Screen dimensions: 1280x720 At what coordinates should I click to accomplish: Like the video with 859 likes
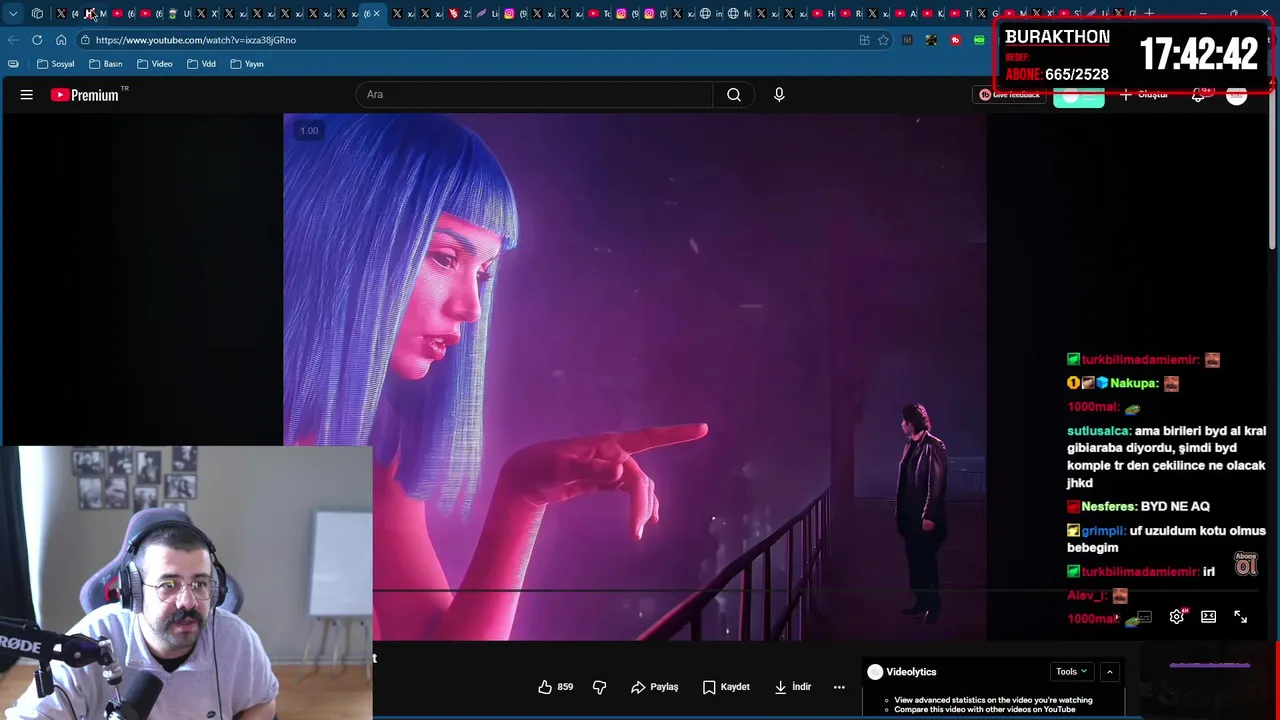(x=555, y=687)
